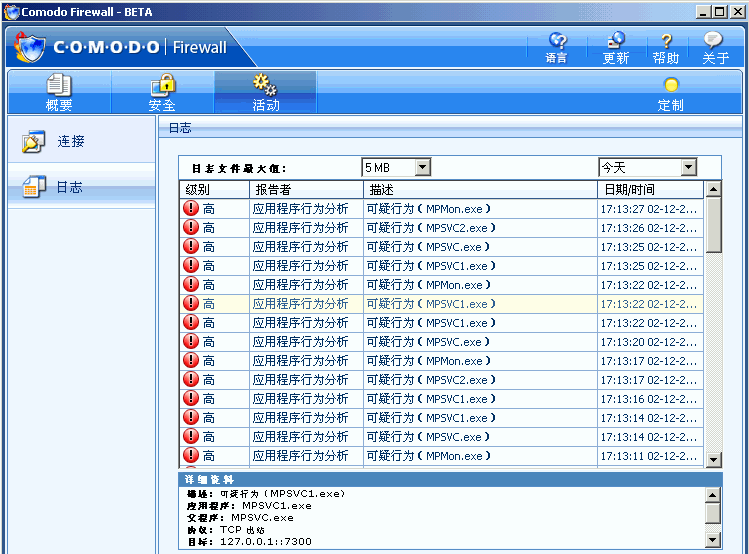Click details pane scroll up arrow
This screenshot has height=554, width=749.
(712, 495)
